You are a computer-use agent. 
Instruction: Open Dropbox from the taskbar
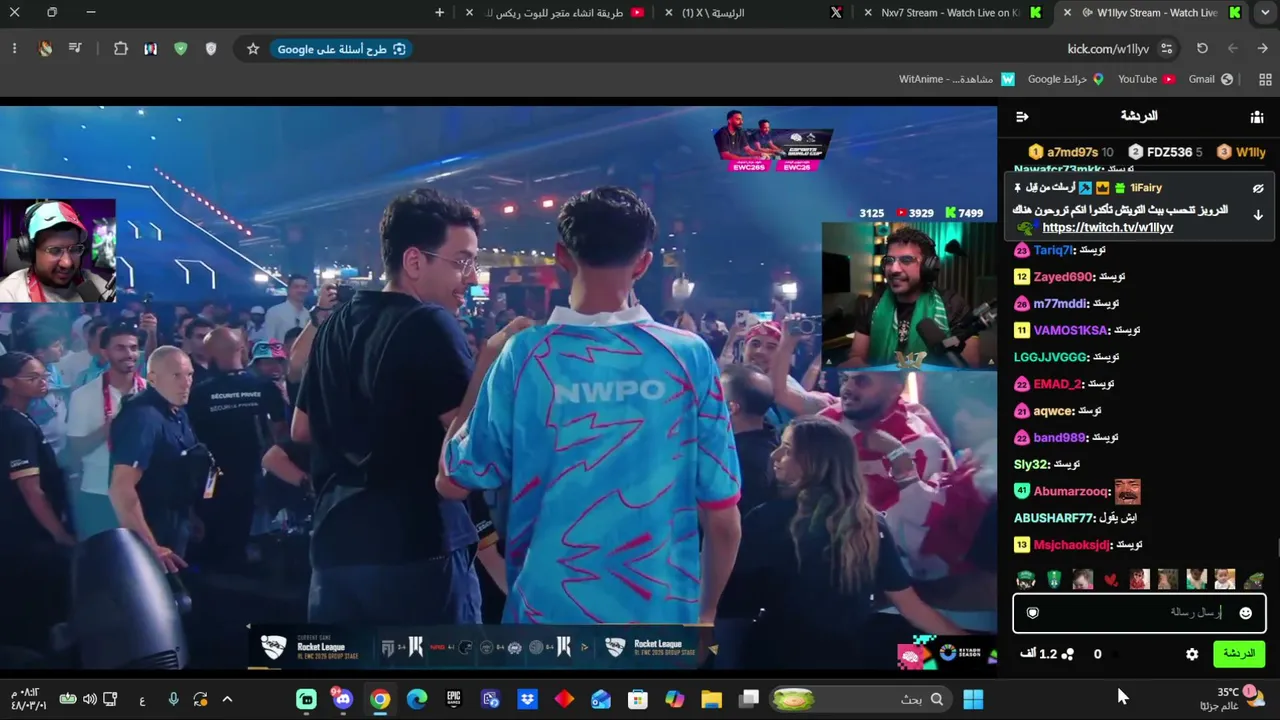click(x=528, y=699)
